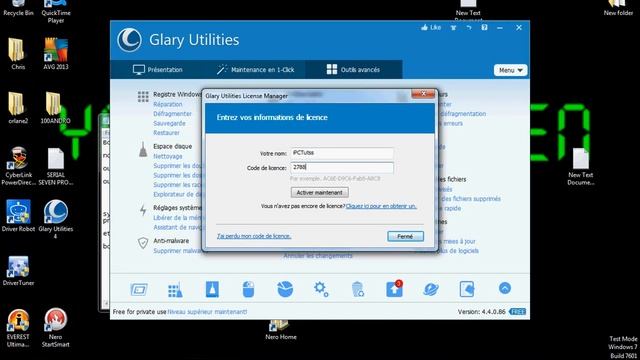This screenshot has height=360, width=640.
Task: Click the link to obtain a licence
Action: [x=381, y=206]
